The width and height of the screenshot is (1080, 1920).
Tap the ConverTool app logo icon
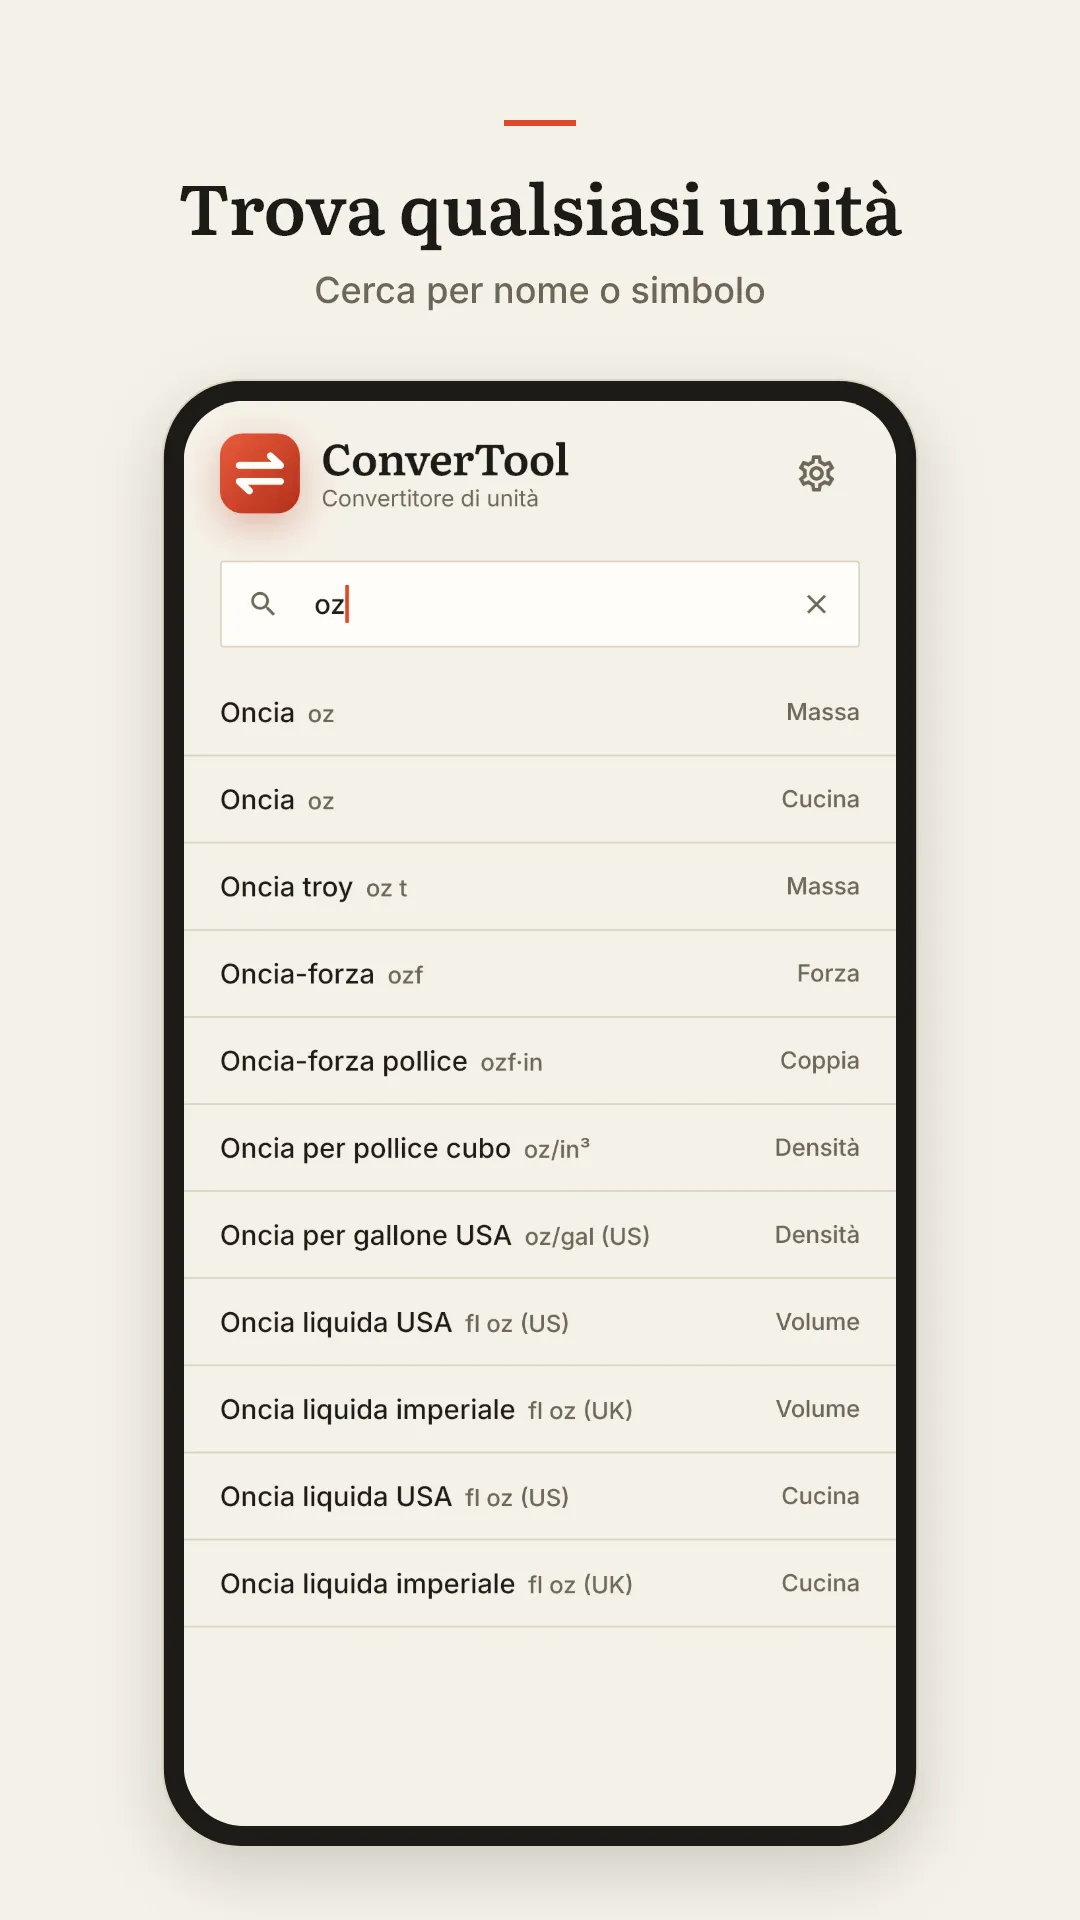(260, 473)
